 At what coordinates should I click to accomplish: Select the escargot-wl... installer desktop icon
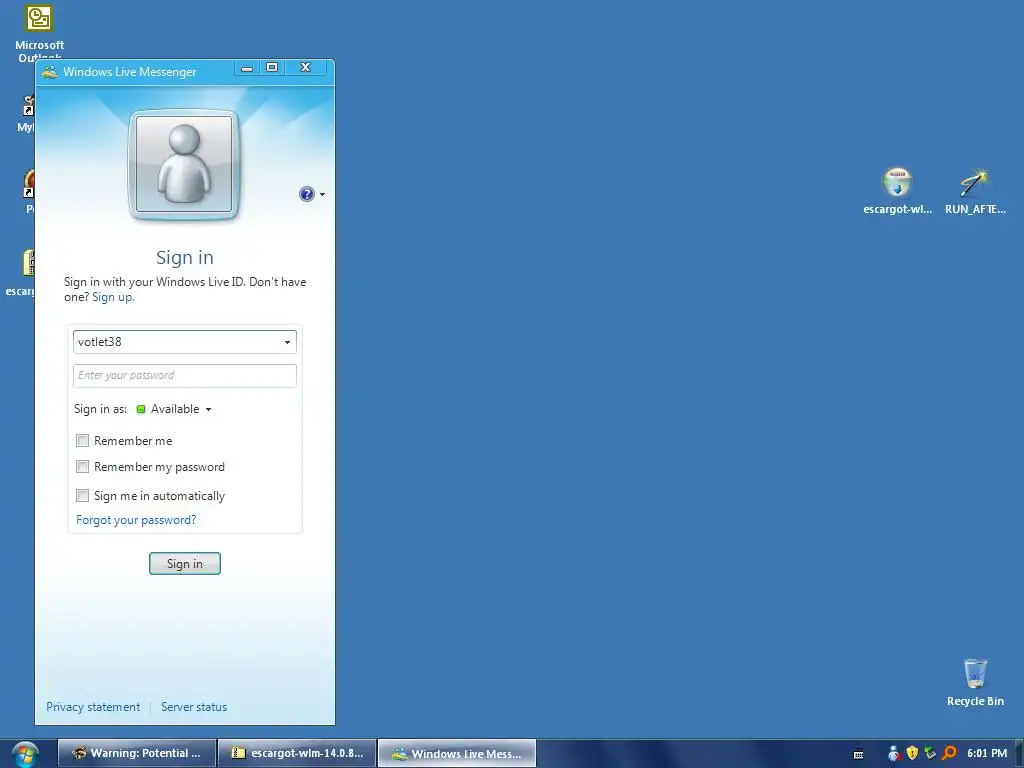tap(897, 191)
